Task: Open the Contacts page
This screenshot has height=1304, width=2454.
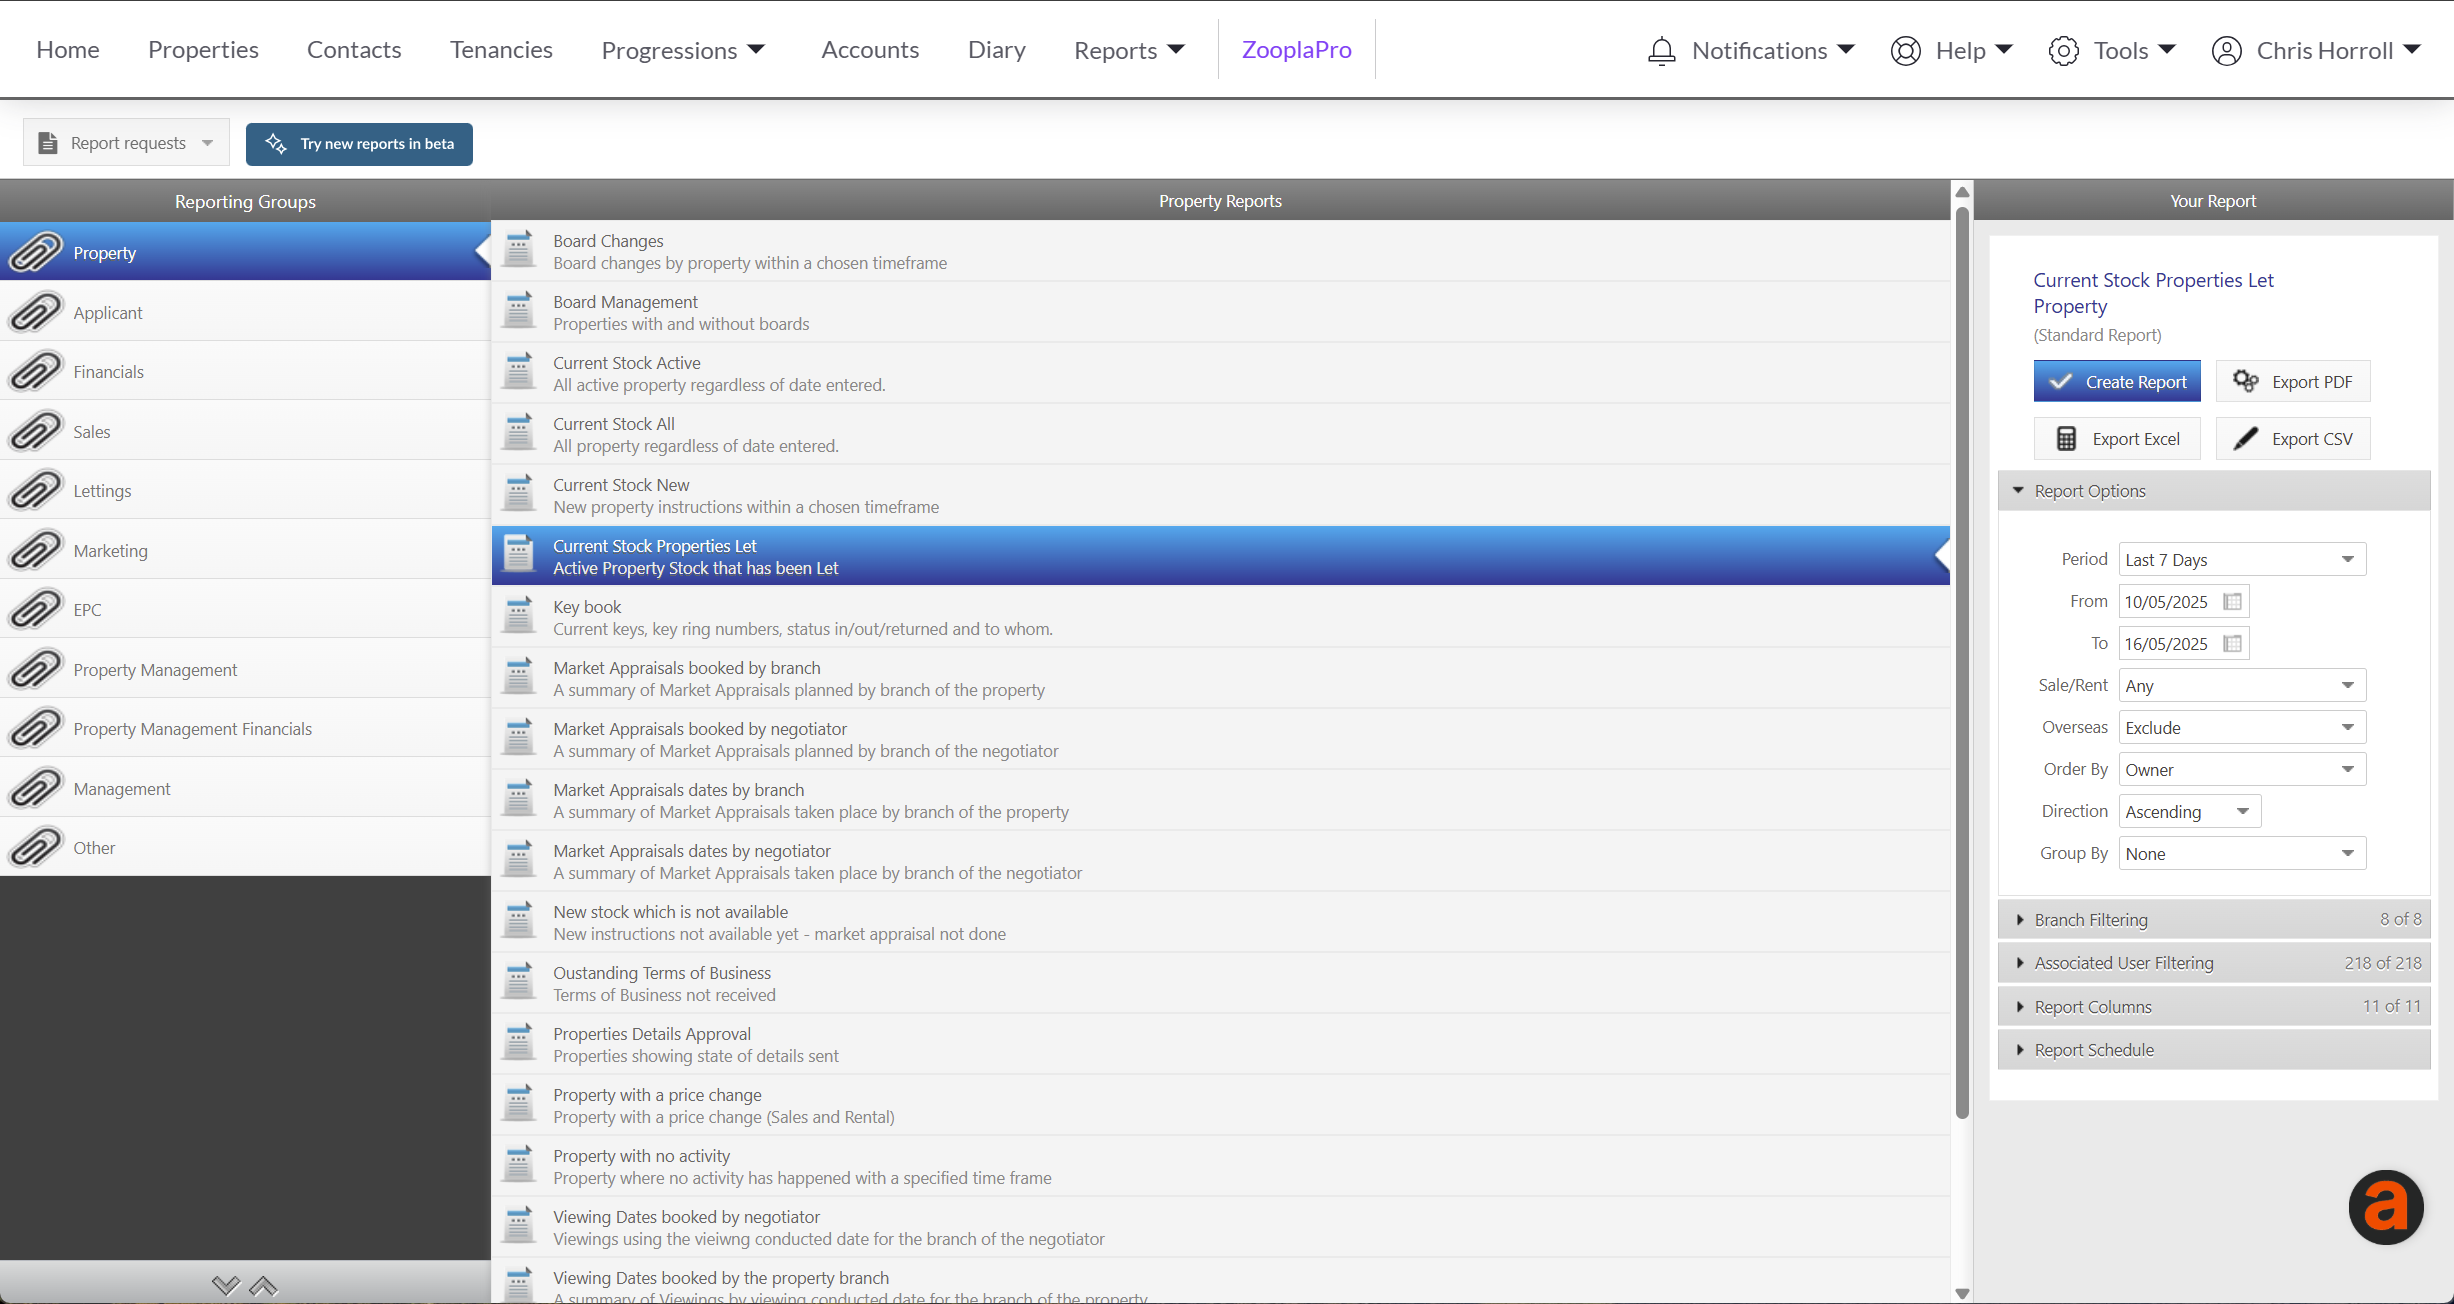Action: (x=354, y=49)
